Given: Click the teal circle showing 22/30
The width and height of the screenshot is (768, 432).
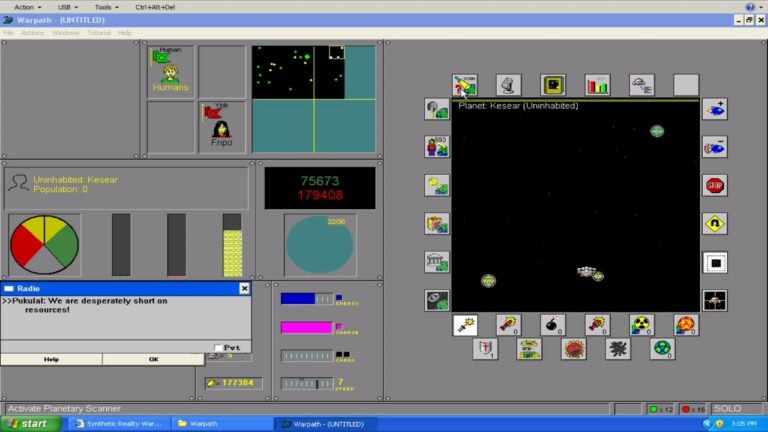Looking at the screenshot, I should (319, 245).
